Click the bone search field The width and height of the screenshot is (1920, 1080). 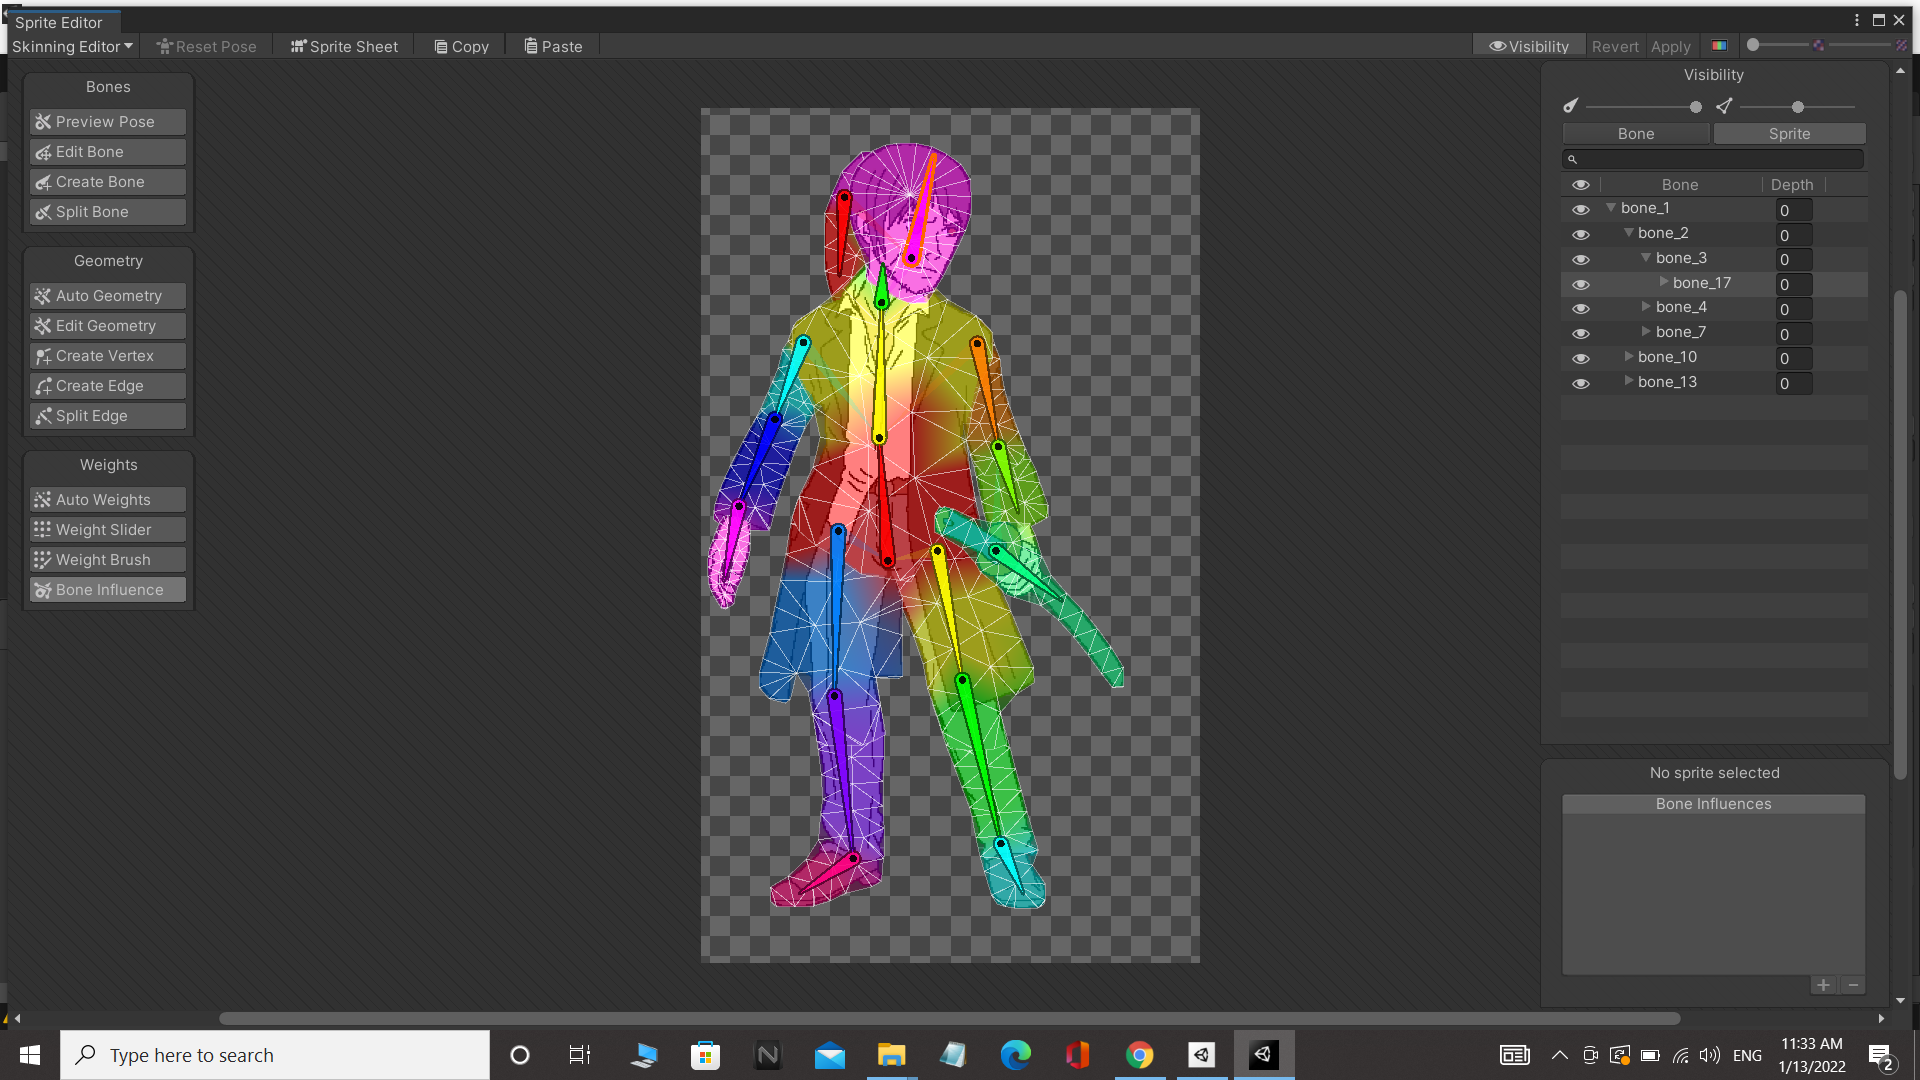click(1714, 159)
